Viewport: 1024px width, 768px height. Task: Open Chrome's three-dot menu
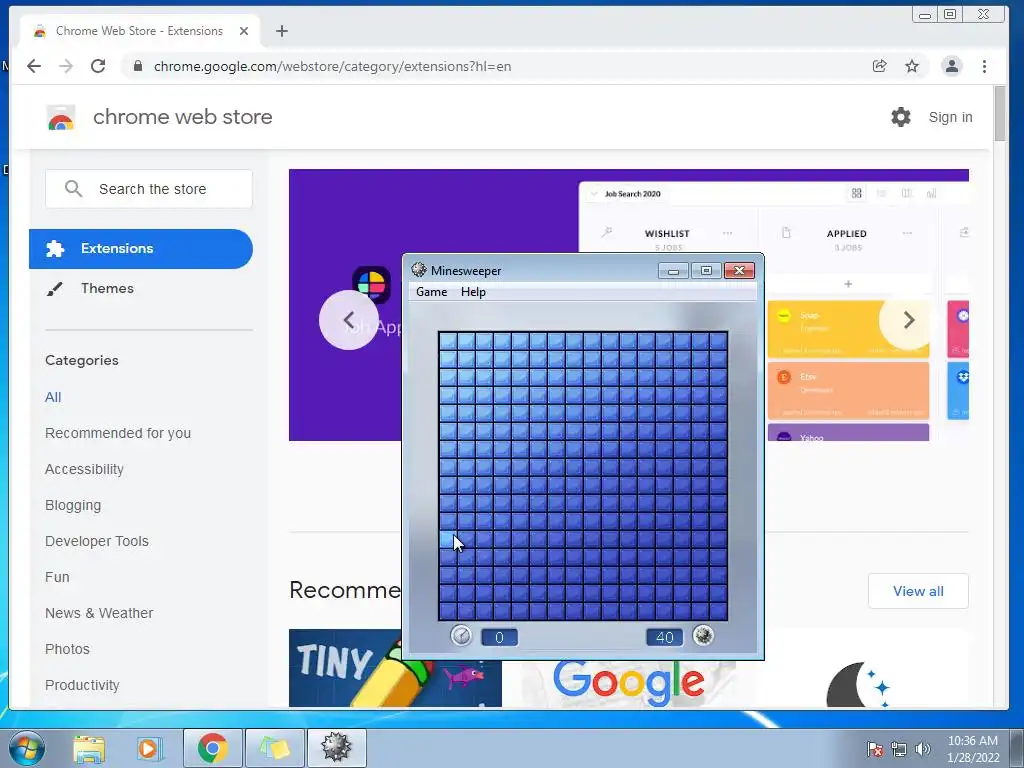[984, 66]
